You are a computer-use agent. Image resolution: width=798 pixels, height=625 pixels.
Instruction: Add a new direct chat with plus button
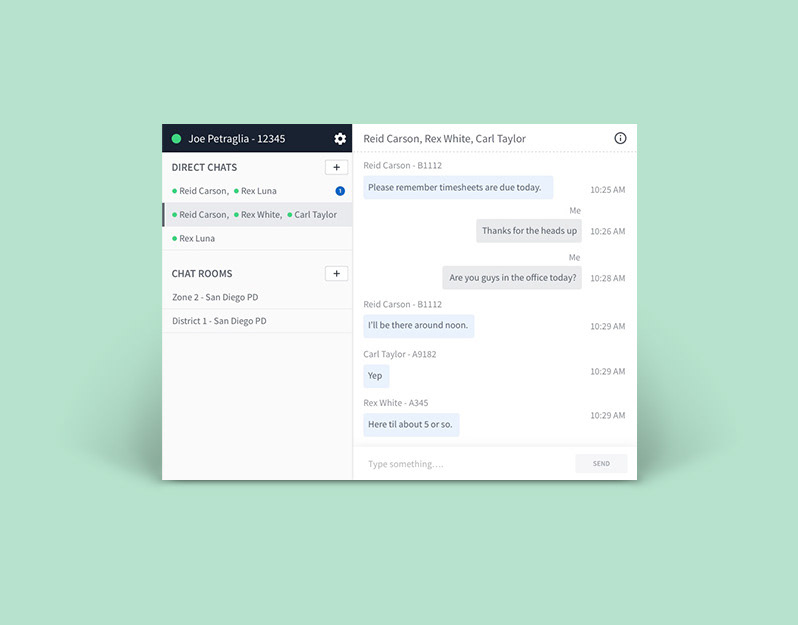(x=336, y=167)
